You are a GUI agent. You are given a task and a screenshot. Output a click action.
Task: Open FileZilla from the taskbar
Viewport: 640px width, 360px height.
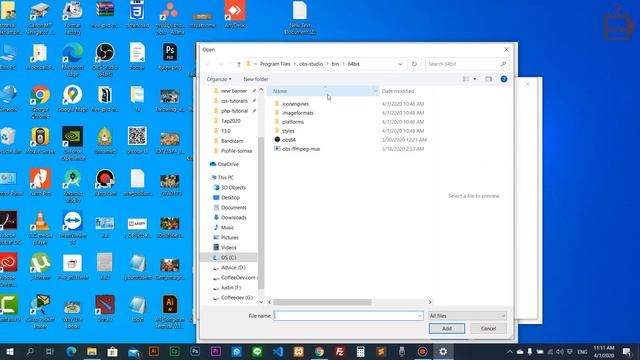point(340,351)
